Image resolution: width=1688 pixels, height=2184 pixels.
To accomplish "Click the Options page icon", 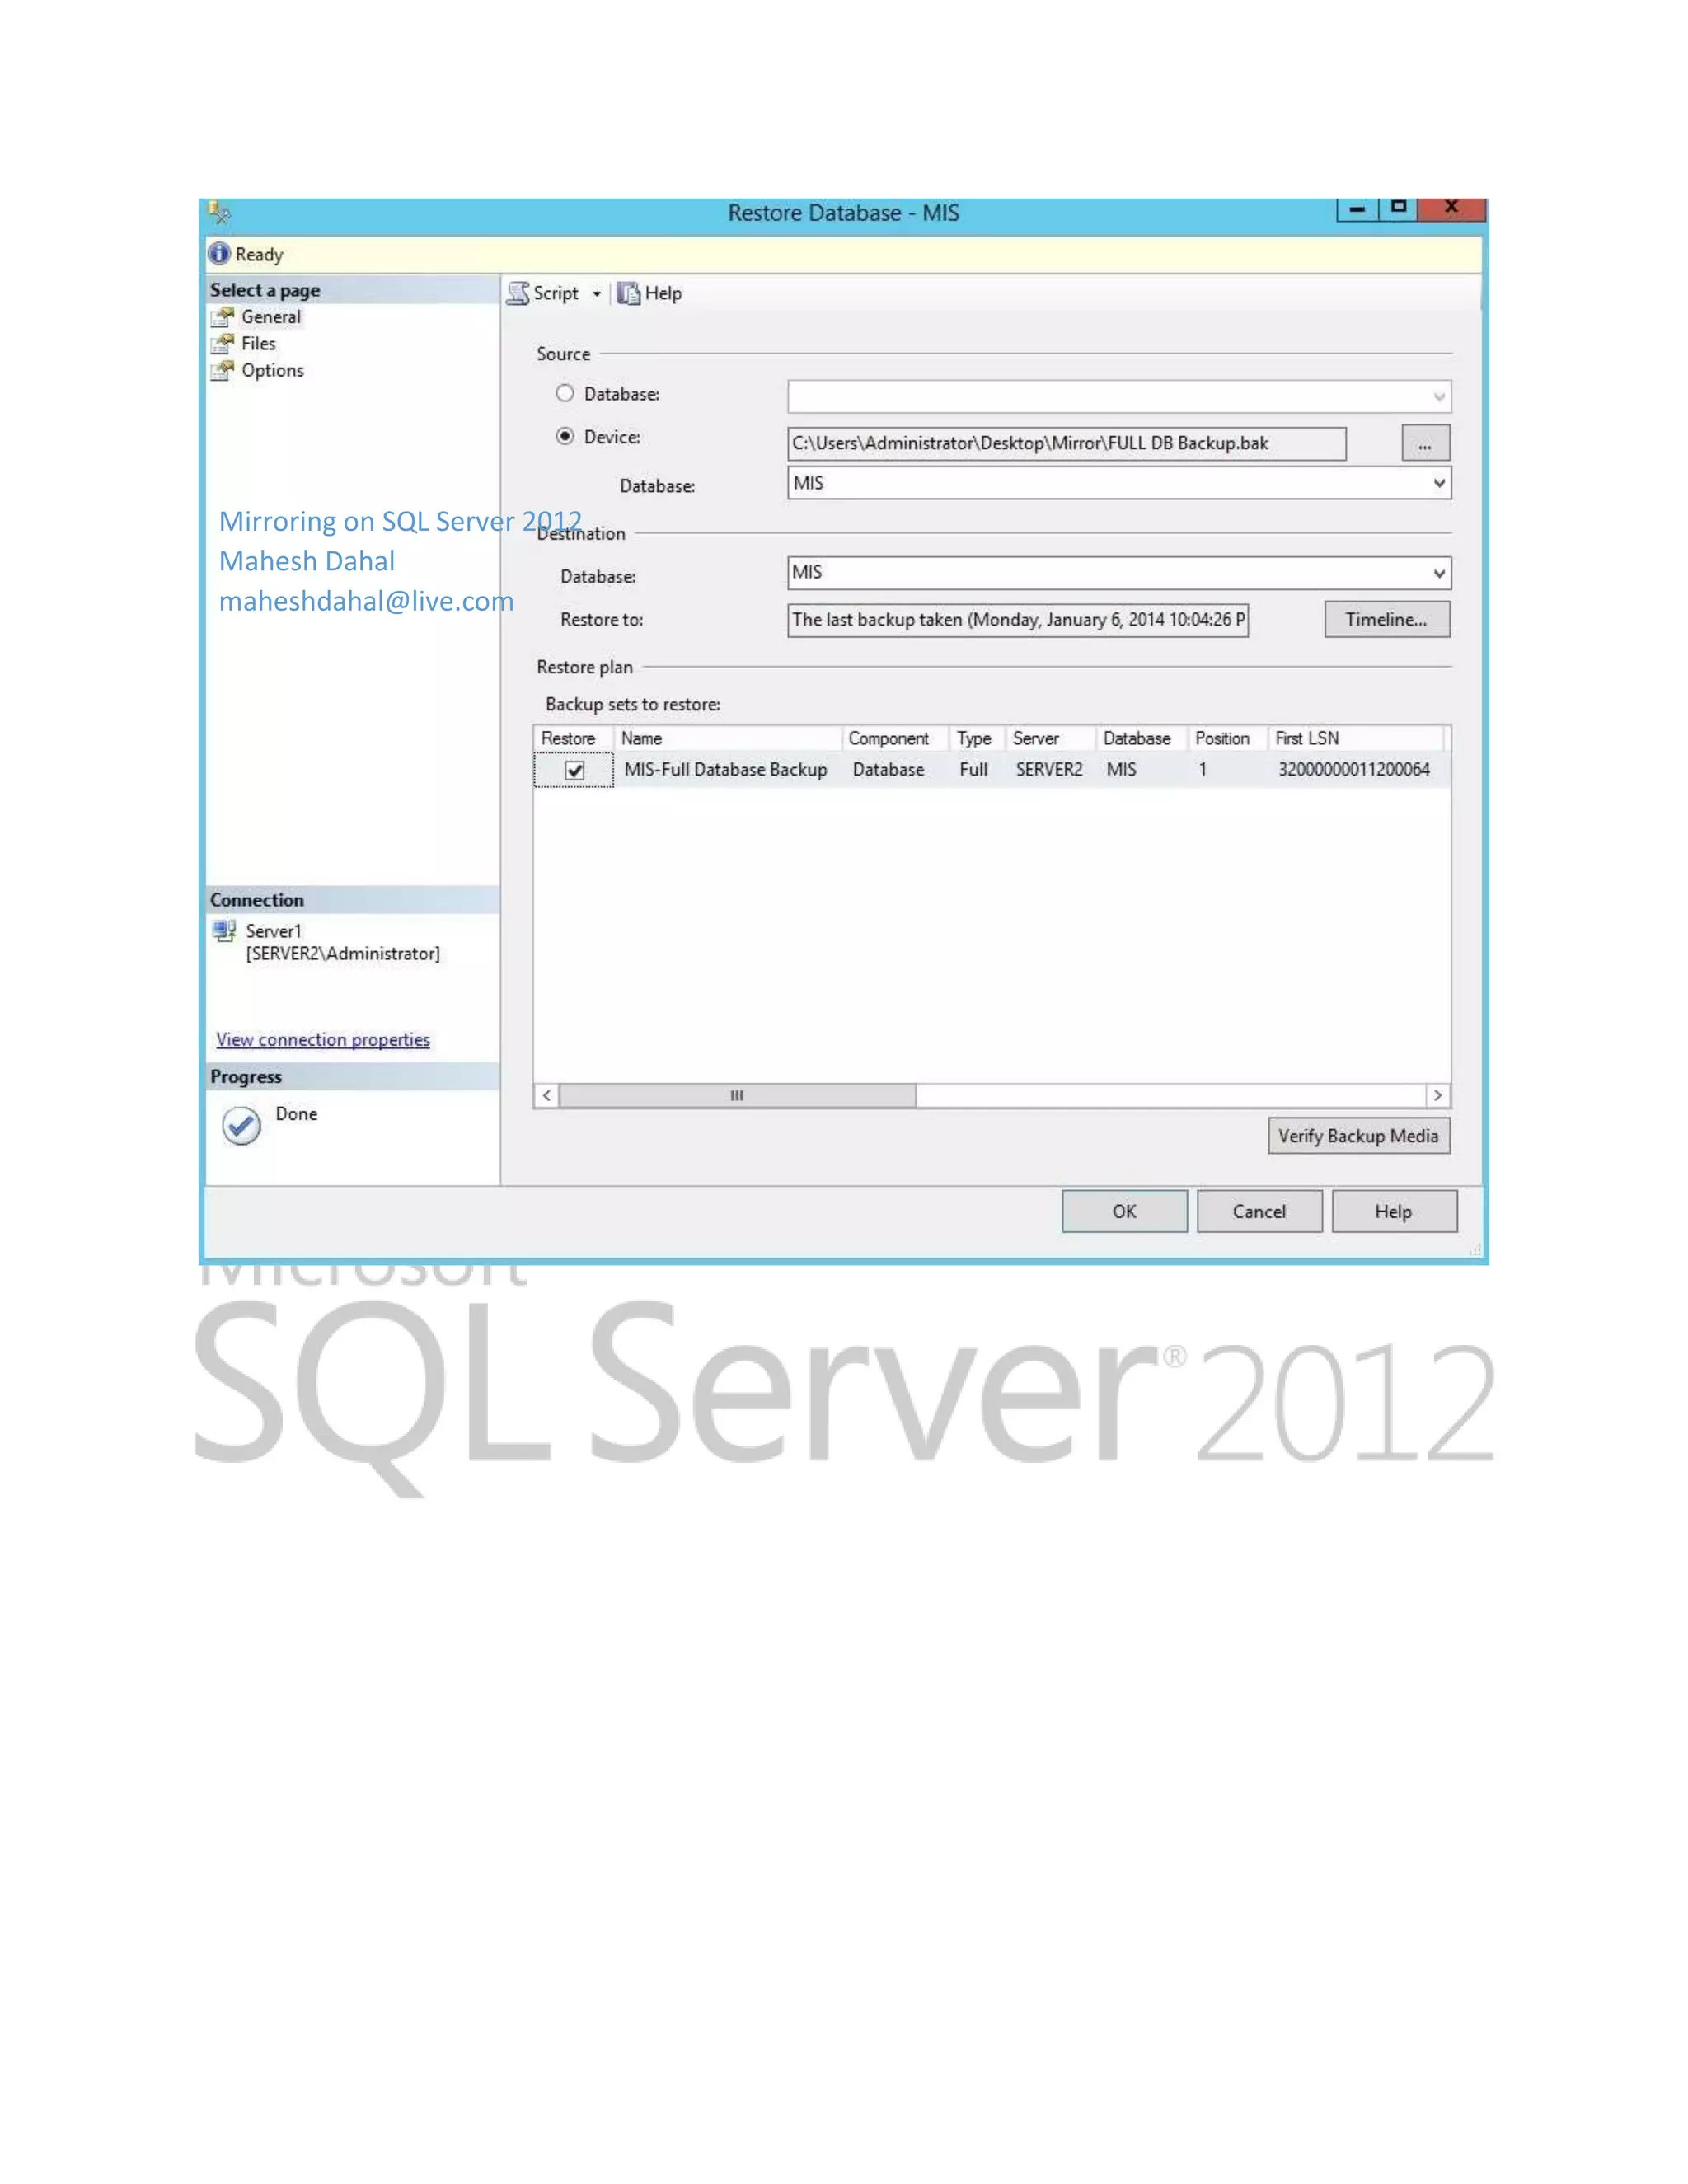I will (222, 371).
